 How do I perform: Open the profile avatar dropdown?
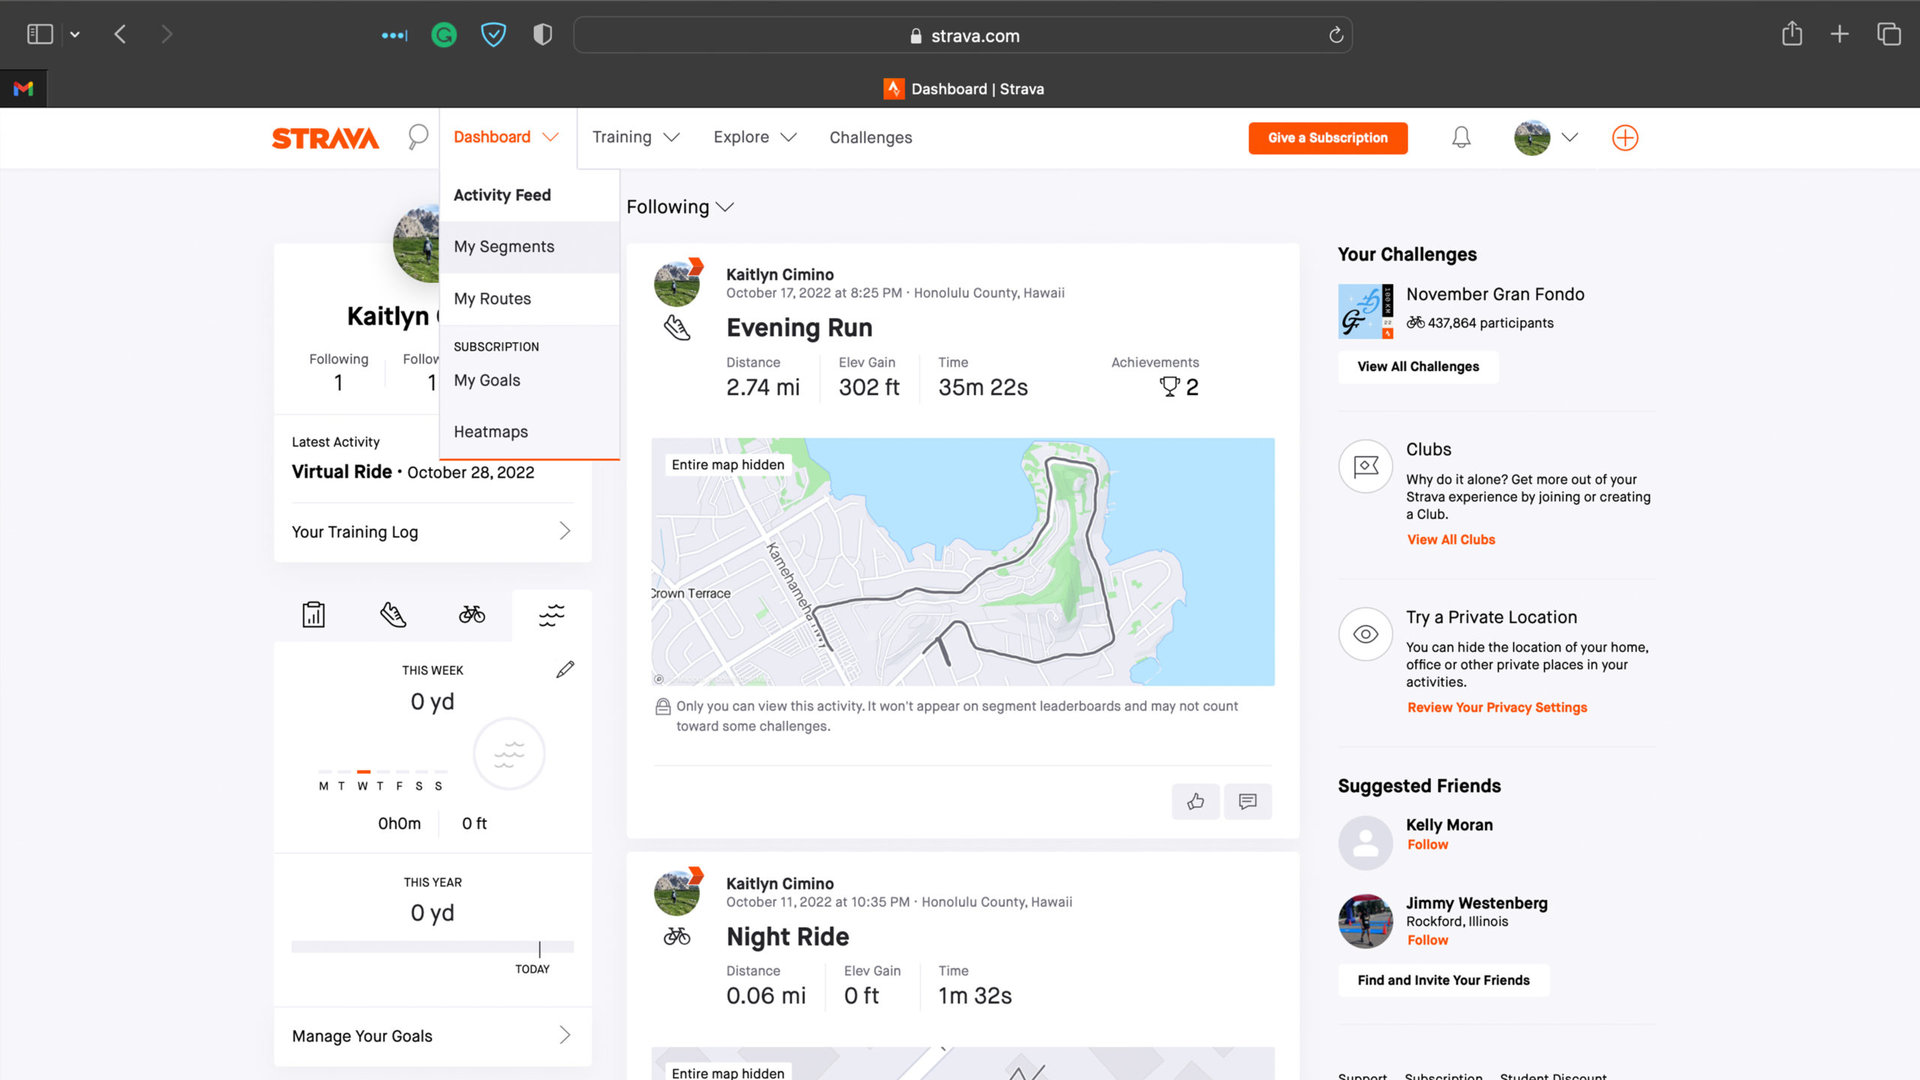[x=1546, y=137]
